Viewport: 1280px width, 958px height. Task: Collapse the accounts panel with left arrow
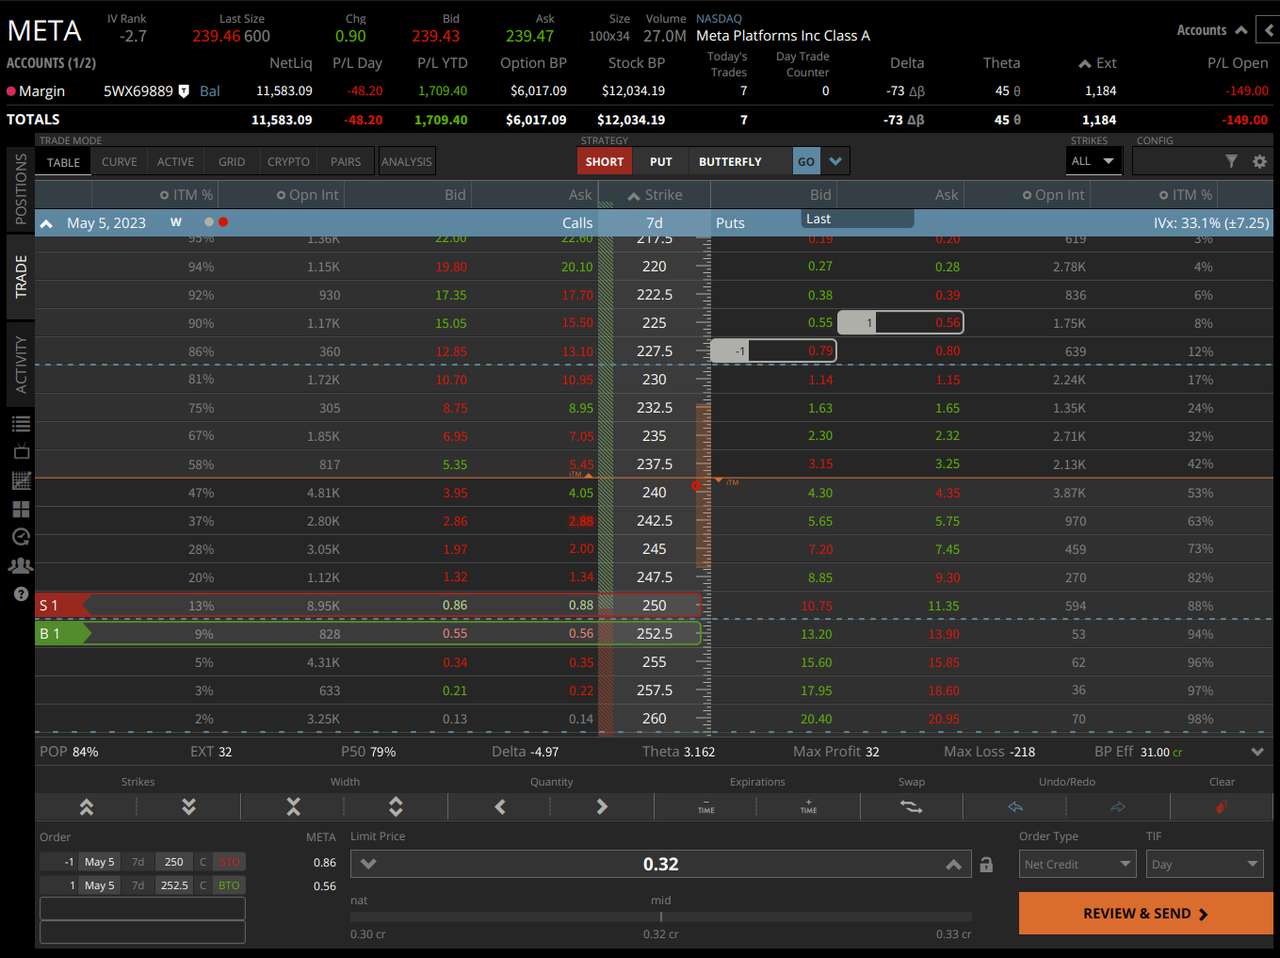point(1268,30)
